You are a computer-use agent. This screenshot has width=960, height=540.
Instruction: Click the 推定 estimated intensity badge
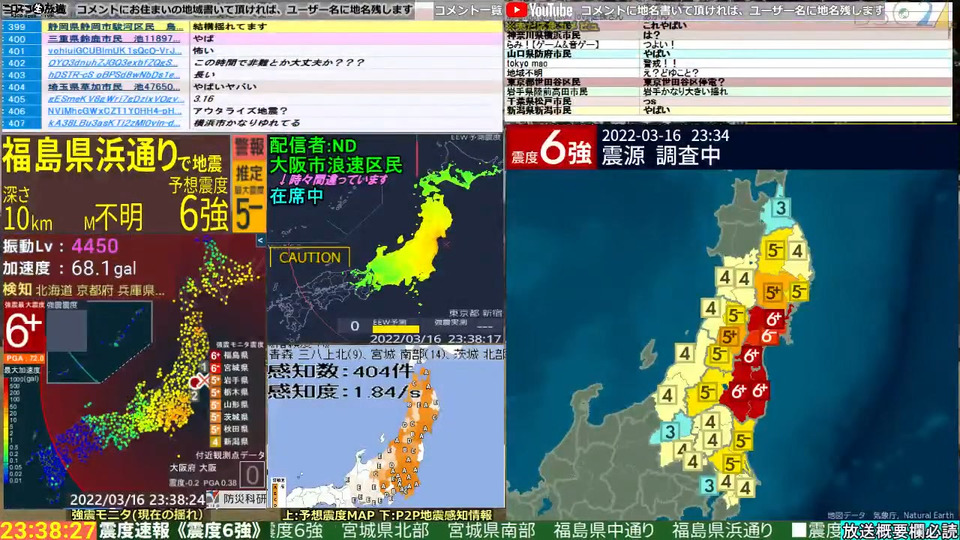(x=249, y=174)
